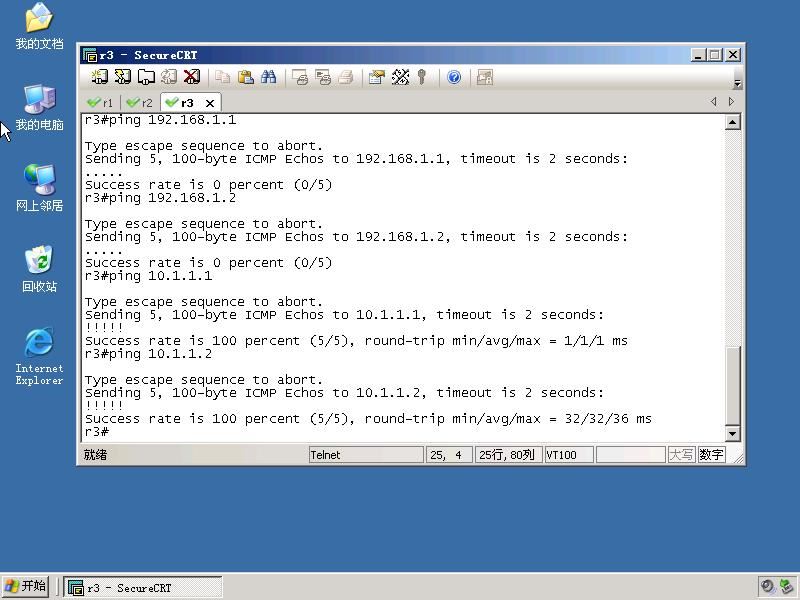The width and height of the screenshot is (800, 600).
Task: Click r3 - SecureCRT taskbar button
Action: 143,587
